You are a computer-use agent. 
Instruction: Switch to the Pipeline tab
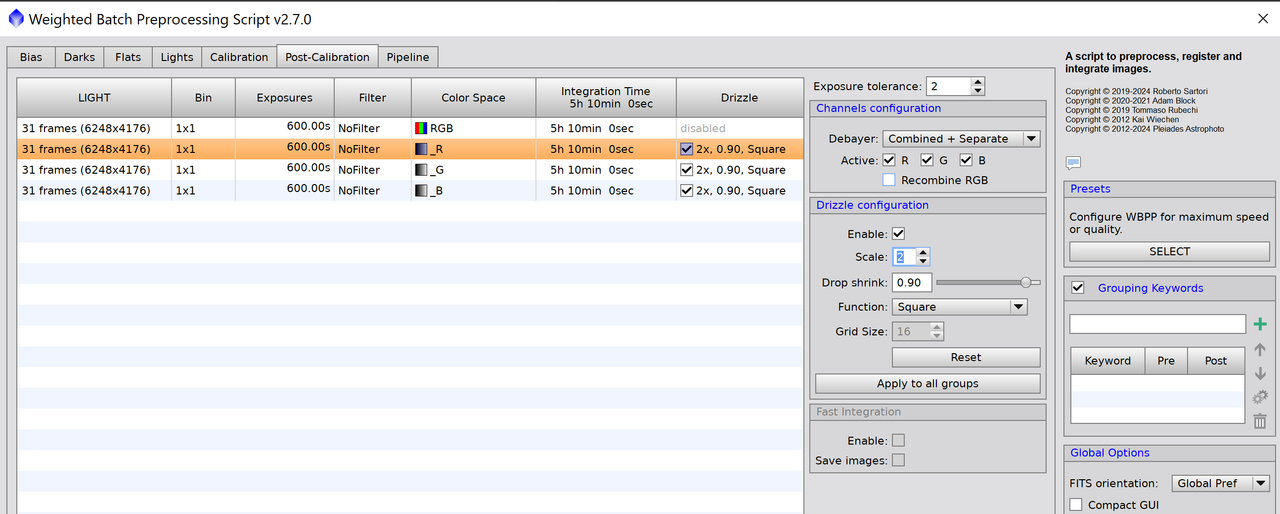click(x=408, y=57)
